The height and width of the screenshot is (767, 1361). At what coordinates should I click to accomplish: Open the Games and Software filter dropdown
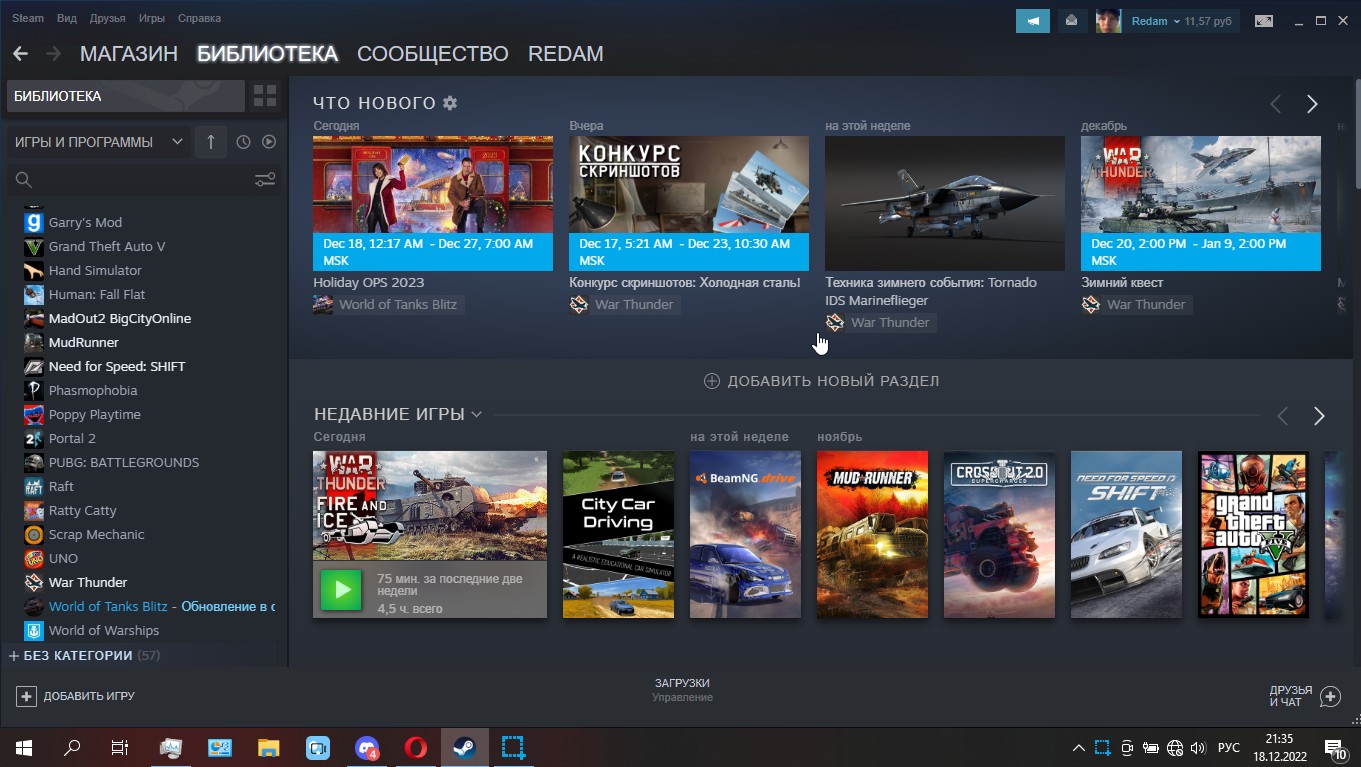point(99,142)
